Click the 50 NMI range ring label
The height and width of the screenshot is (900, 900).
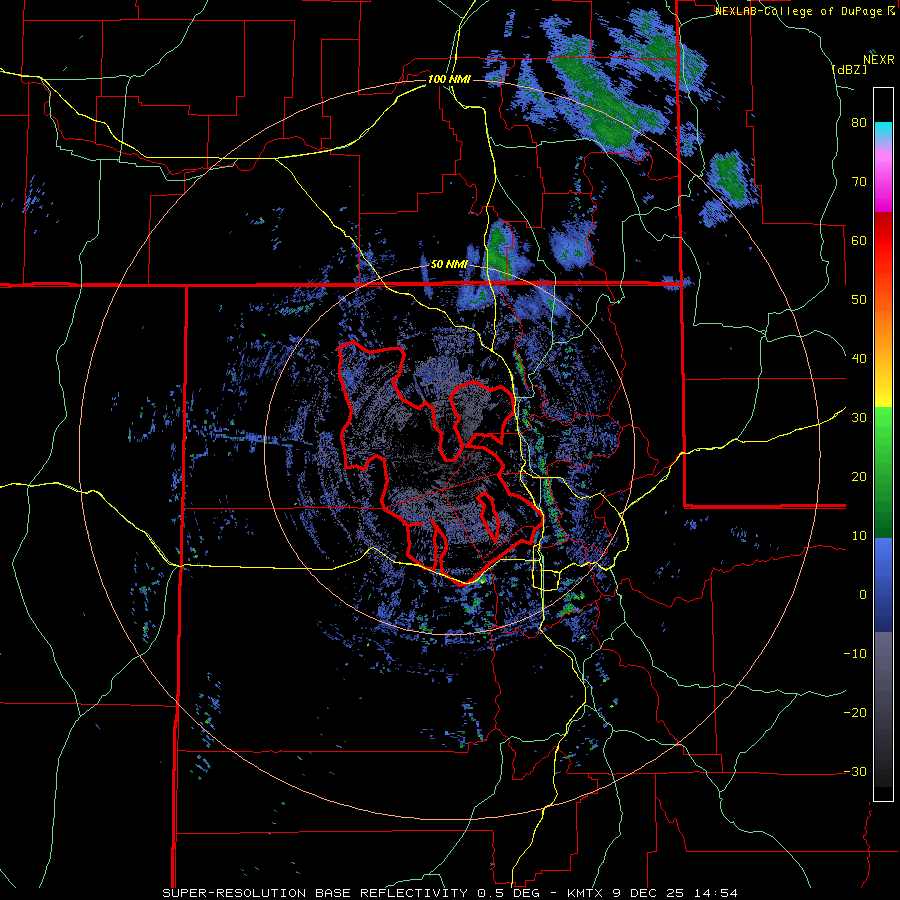click(449, 265)
